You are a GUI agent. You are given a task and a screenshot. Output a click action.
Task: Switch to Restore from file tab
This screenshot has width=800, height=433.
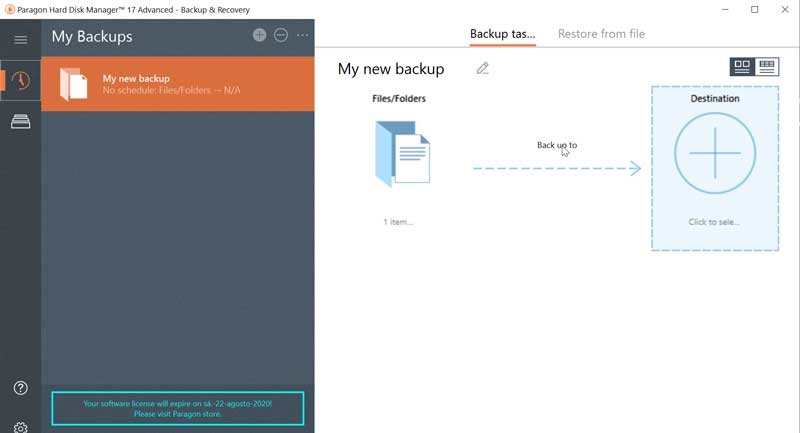[601, 34]
